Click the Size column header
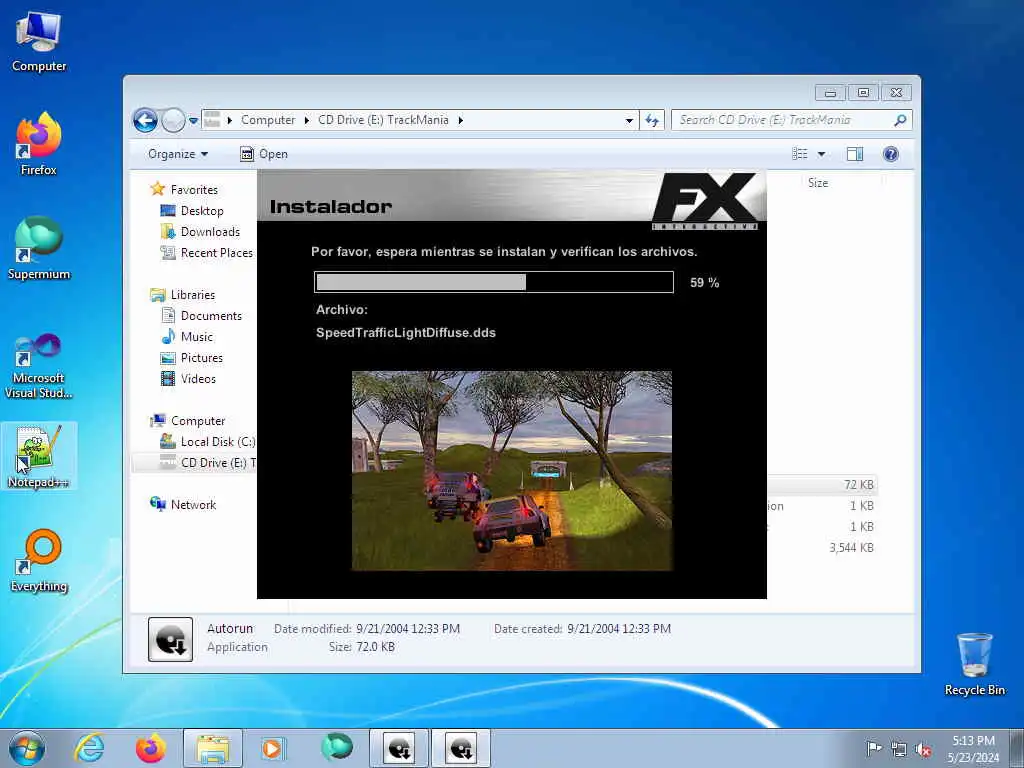The image size is (1024, 768). click(x=818, y=183)
